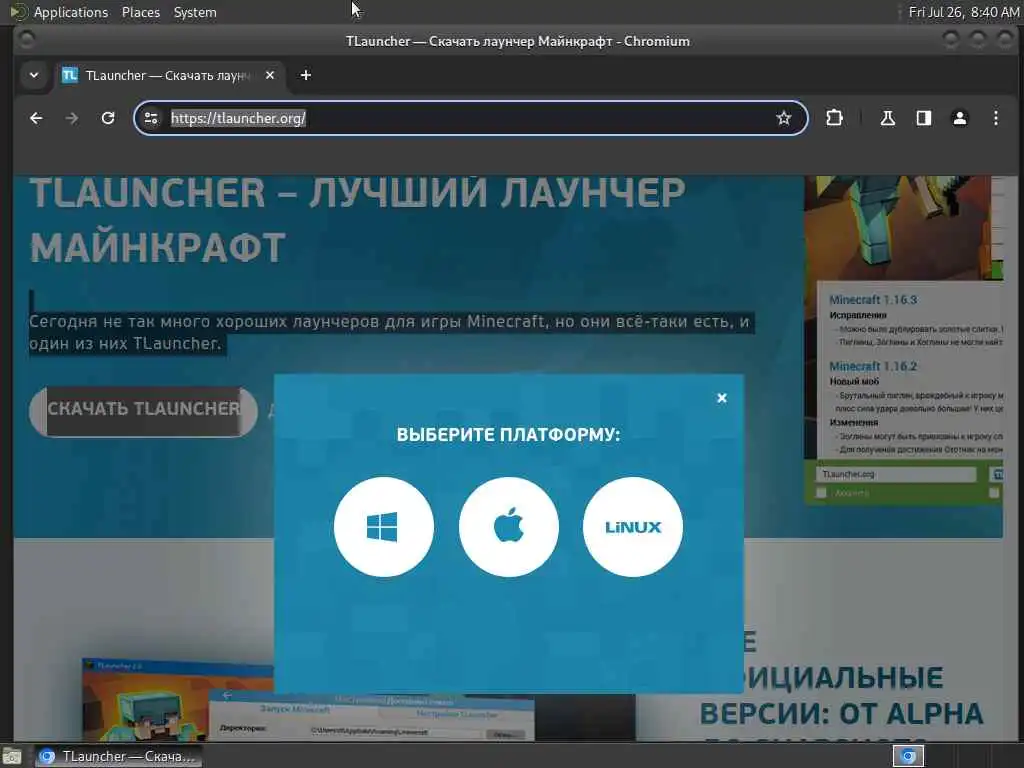
Task: Close the platform selection popup
Action: tap(722, 398)
